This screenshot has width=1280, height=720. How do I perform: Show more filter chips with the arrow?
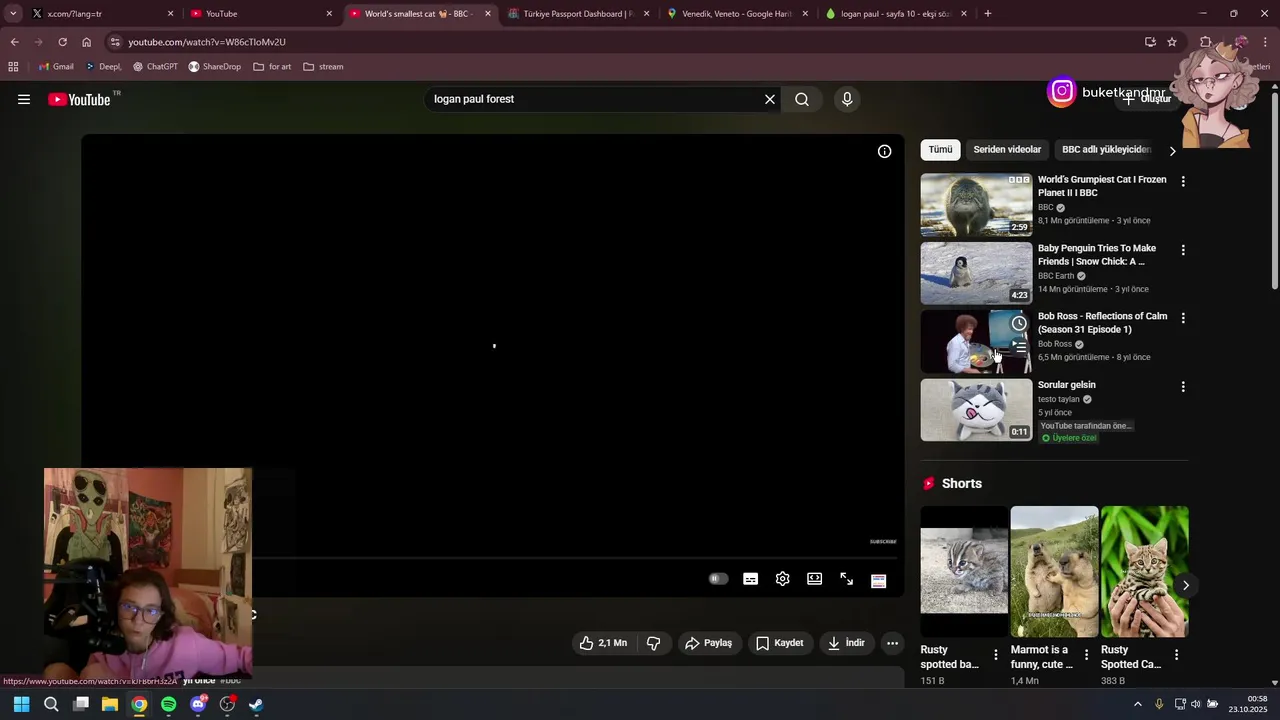point(1173,151)
